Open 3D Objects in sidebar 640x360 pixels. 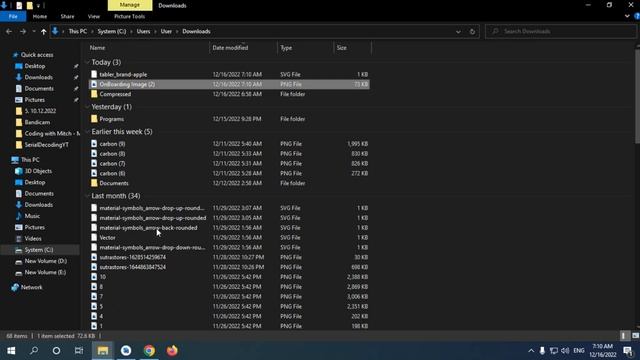[x=38, y=171]
